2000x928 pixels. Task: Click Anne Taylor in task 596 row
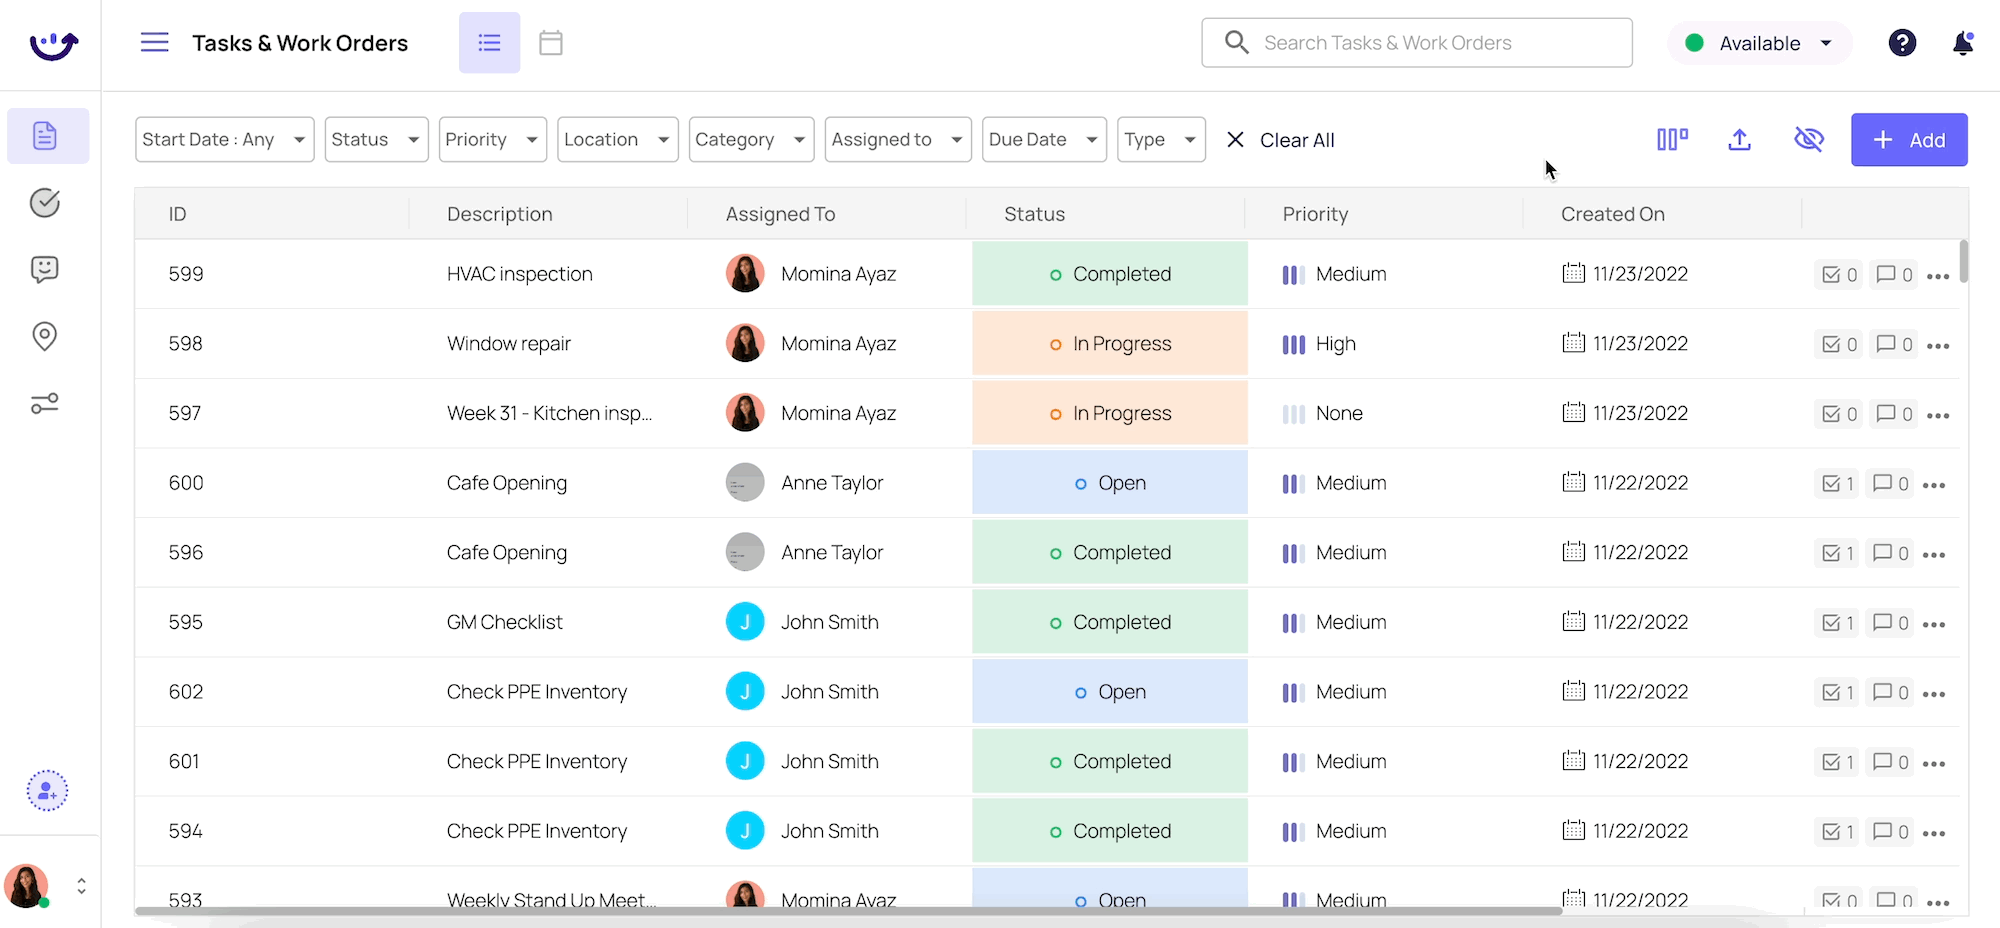(x=804, y=552)
